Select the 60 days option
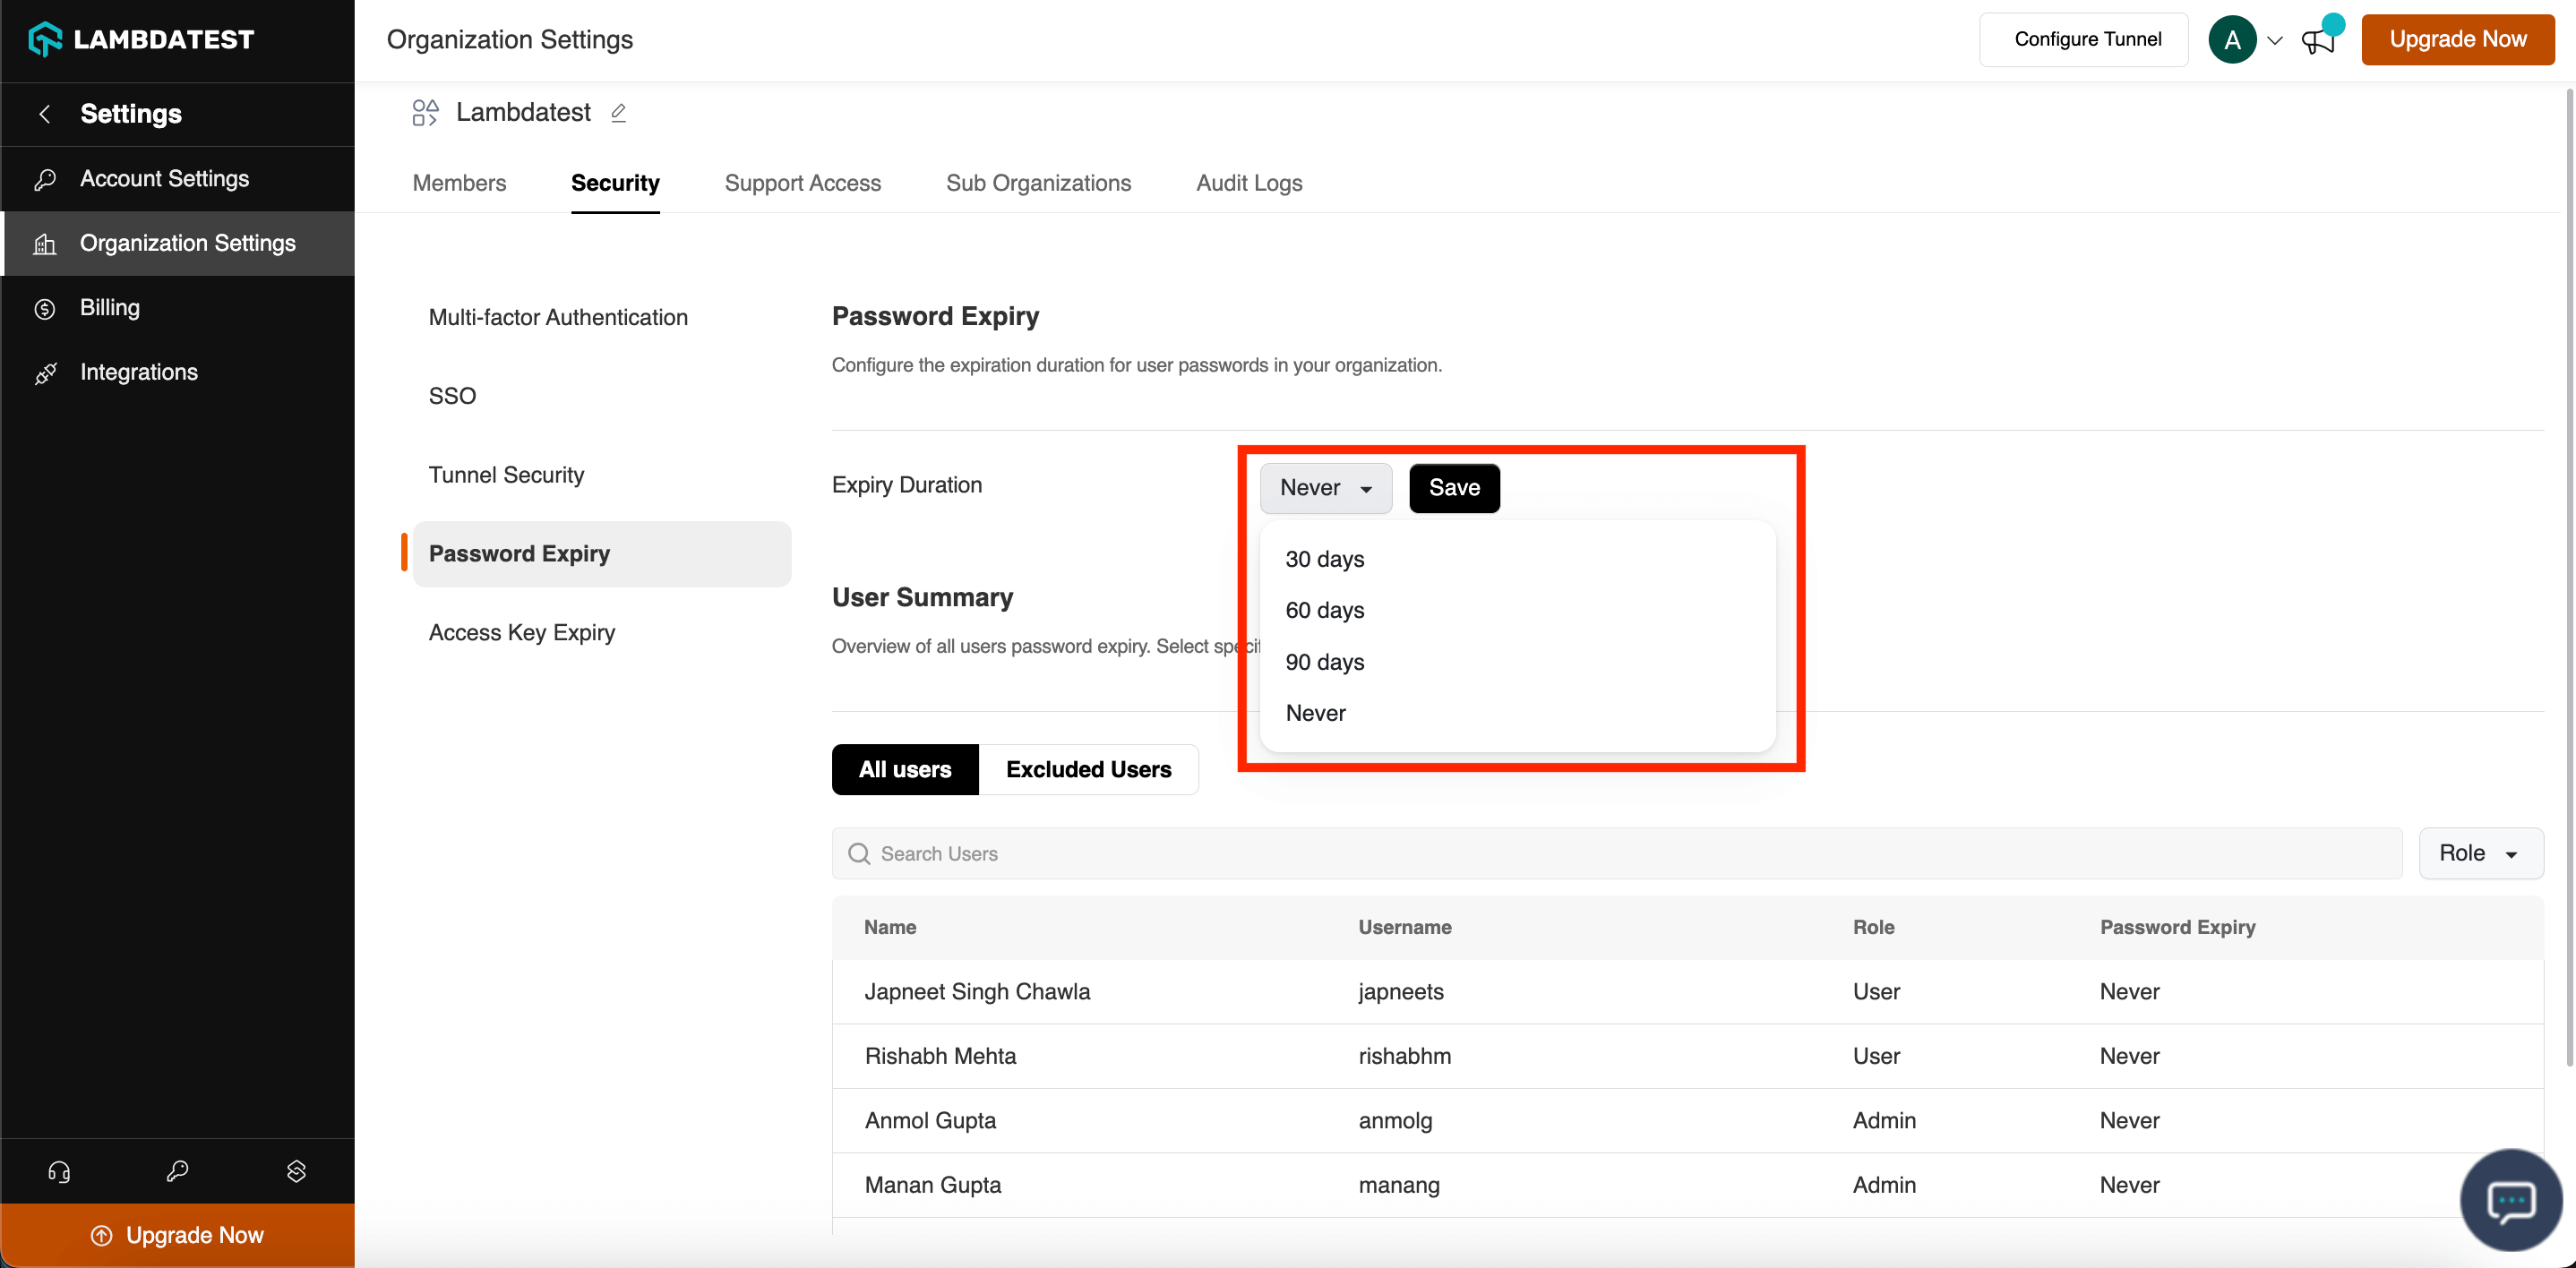The image size is (2576, 1268). click(1324, 610)
